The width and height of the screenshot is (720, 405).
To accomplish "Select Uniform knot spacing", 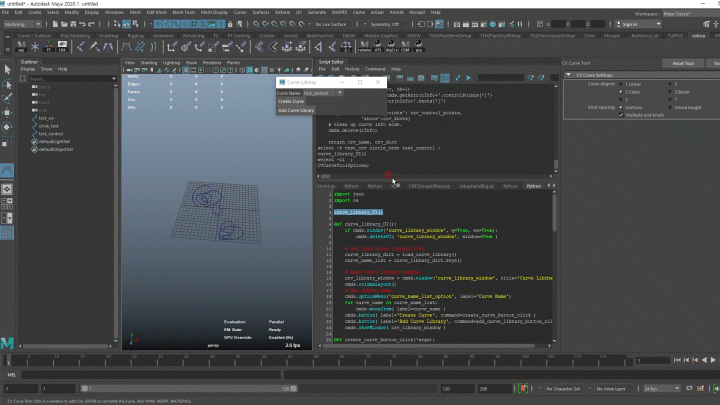I will pyautogui.click(x=621, y=107).
